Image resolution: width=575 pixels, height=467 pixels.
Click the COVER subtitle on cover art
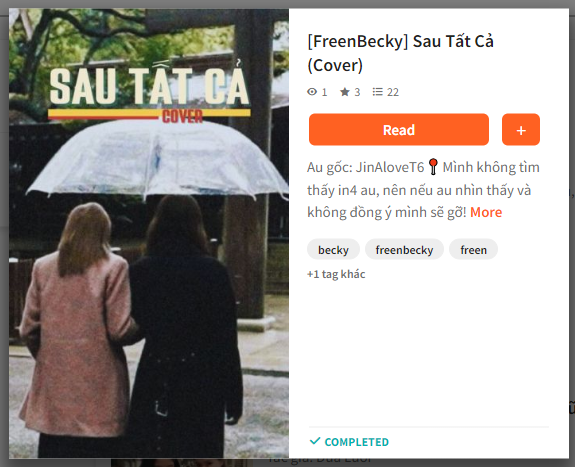182,117
